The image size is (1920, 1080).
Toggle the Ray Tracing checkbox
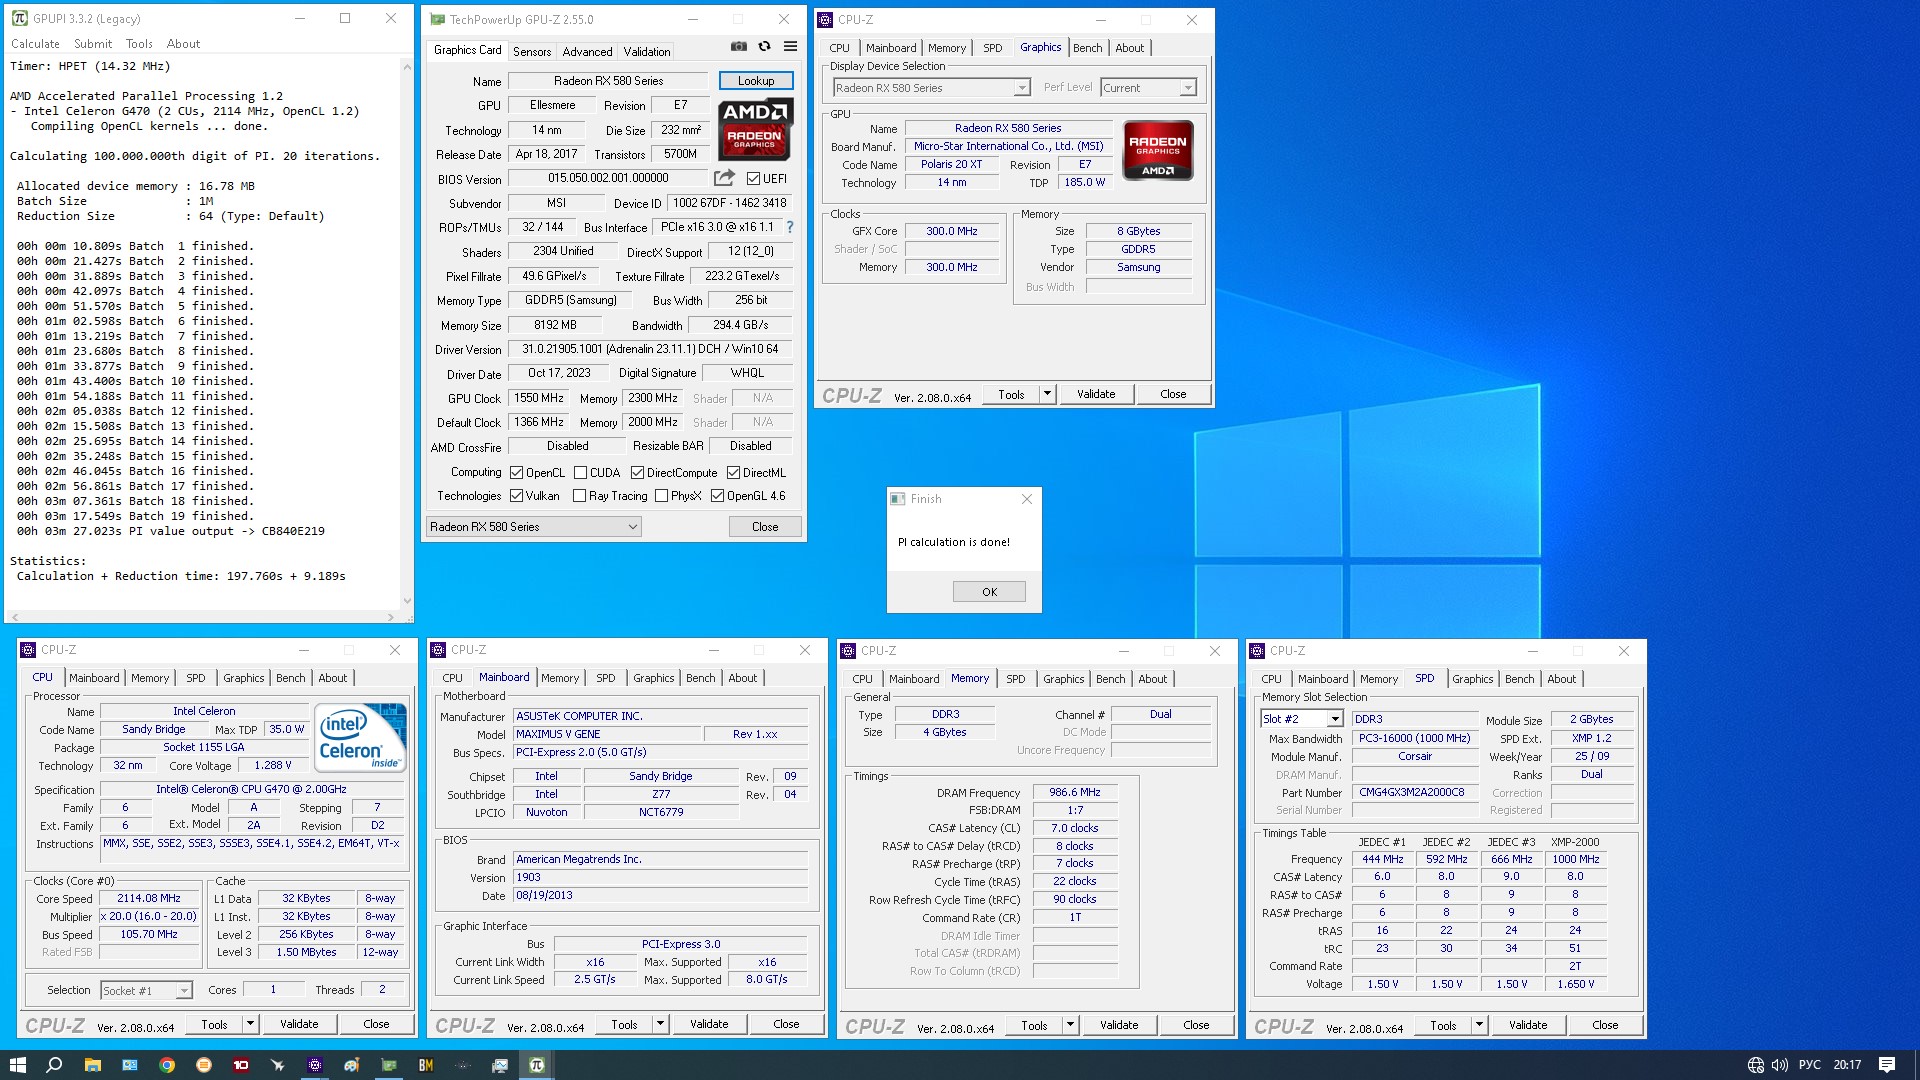click(x=579, y=496)
